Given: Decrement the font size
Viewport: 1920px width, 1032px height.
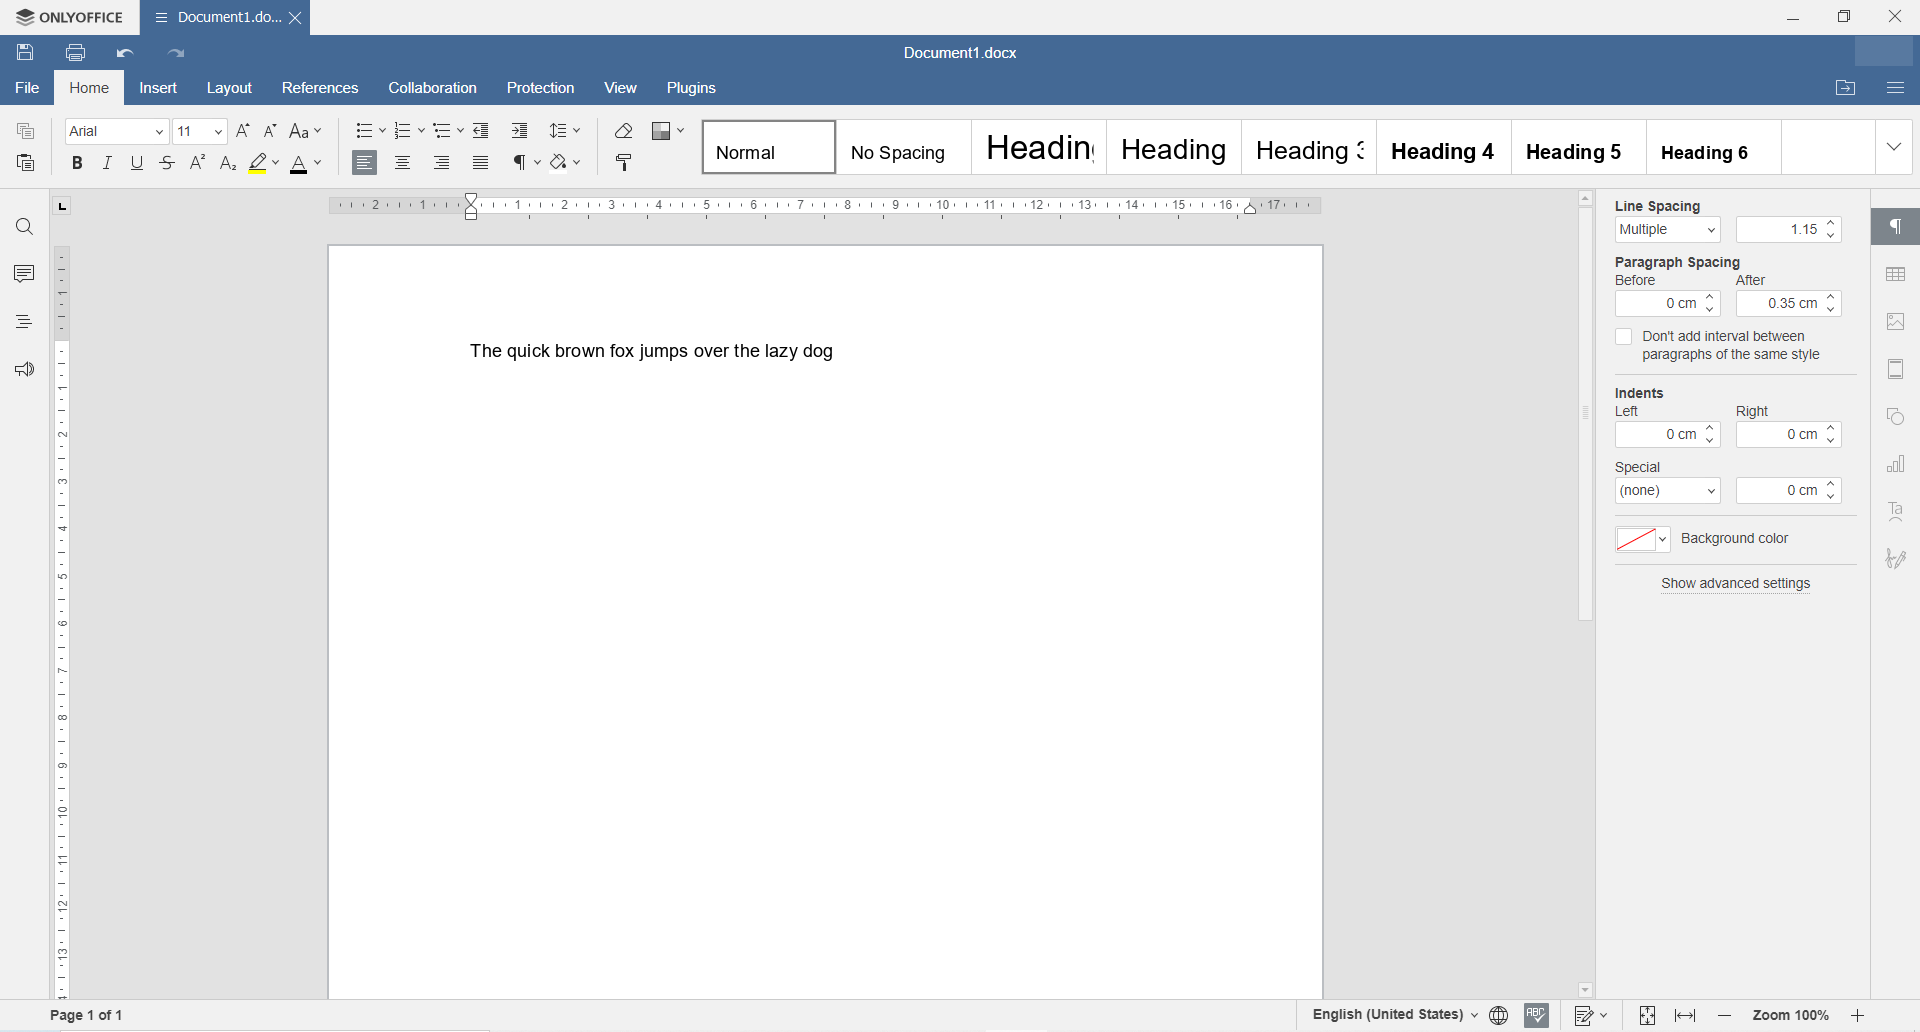Looking at the screenshot, I should [x=270, y=131].
